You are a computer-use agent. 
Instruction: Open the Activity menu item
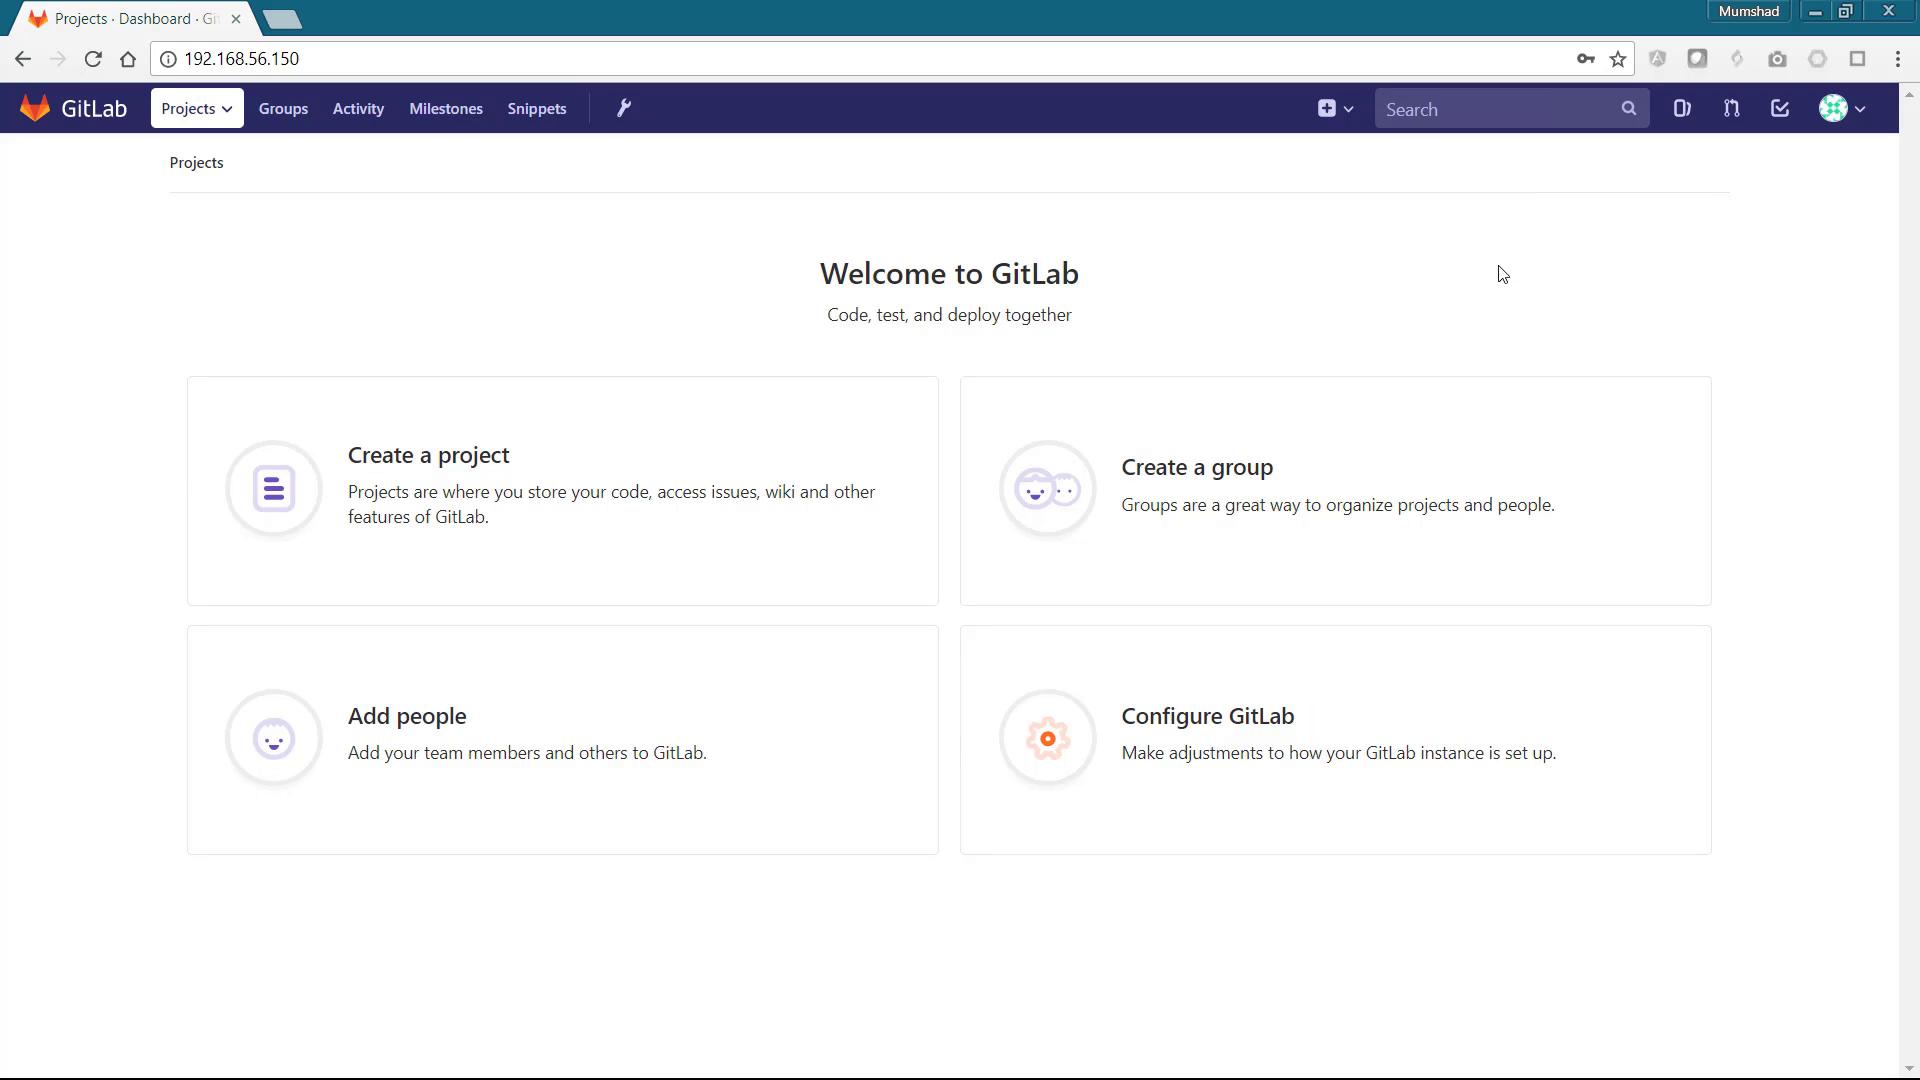(358, 108)
